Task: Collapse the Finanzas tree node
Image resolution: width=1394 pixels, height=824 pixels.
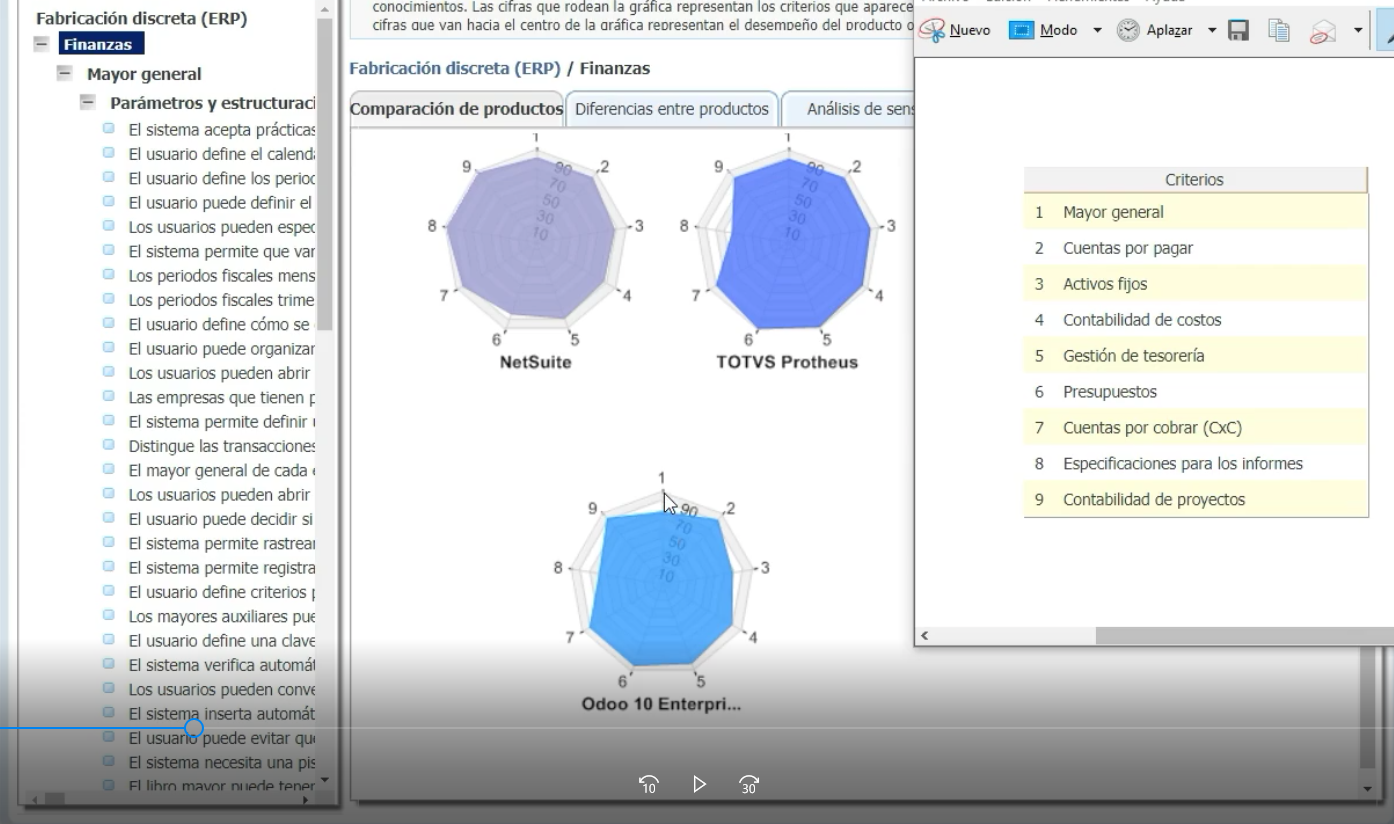Action: coord(41,44)
